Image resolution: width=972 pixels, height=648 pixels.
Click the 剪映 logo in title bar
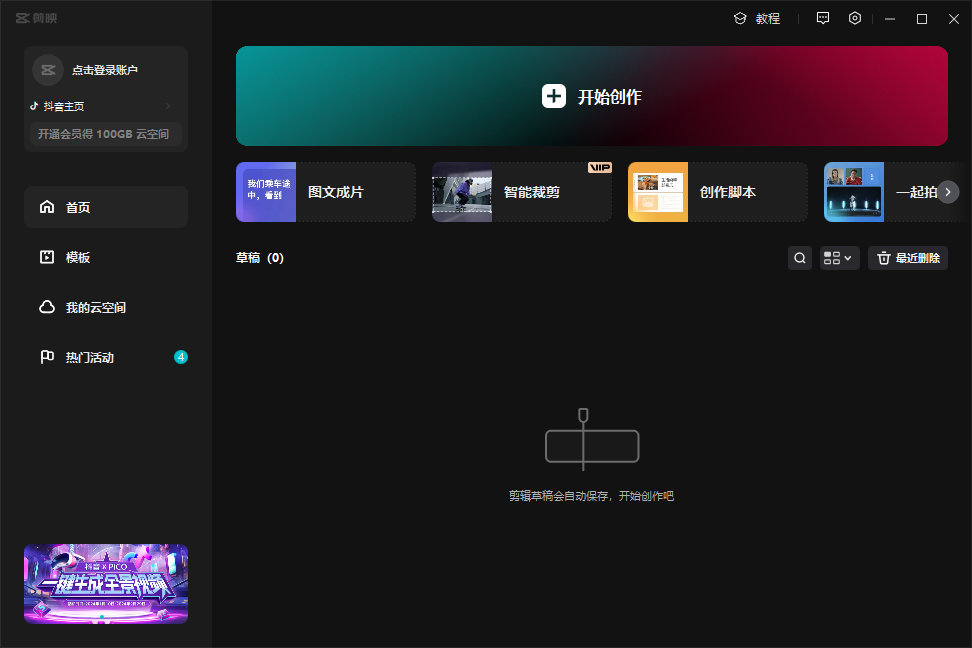[x=37, y=18]
